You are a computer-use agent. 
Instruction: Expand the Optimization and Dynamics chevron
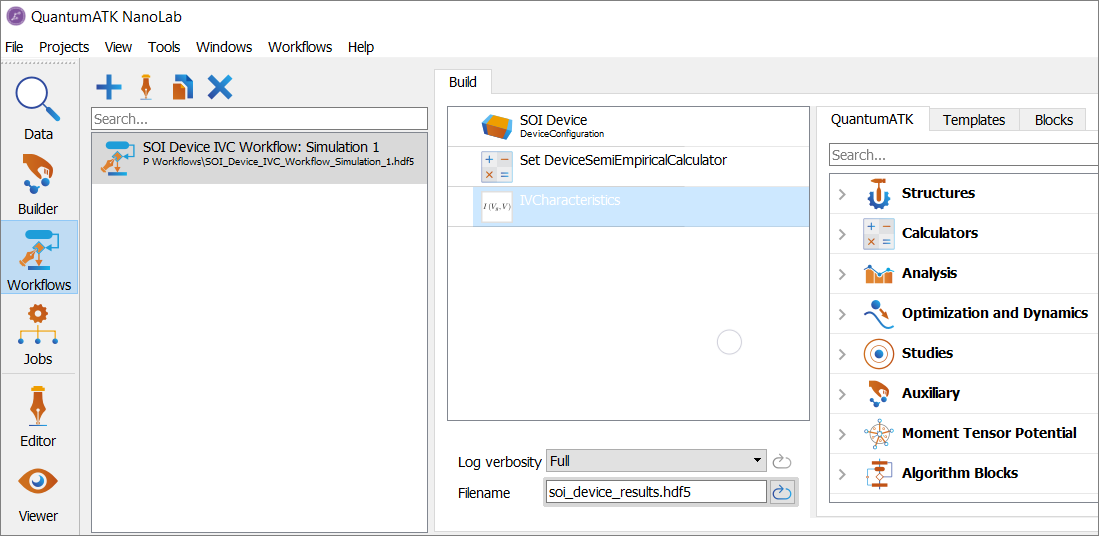coord(842,314)
